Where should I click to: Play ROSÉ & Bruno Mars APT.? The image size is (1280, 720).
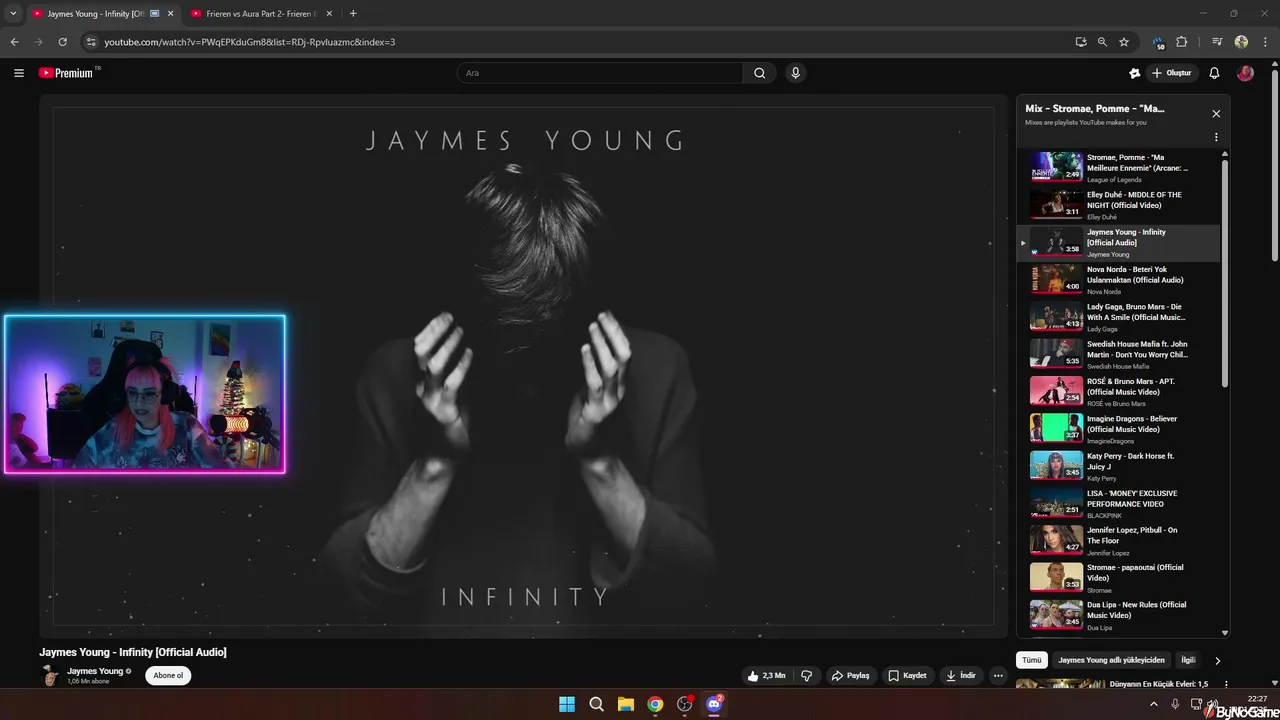[x=1118, y=391]
